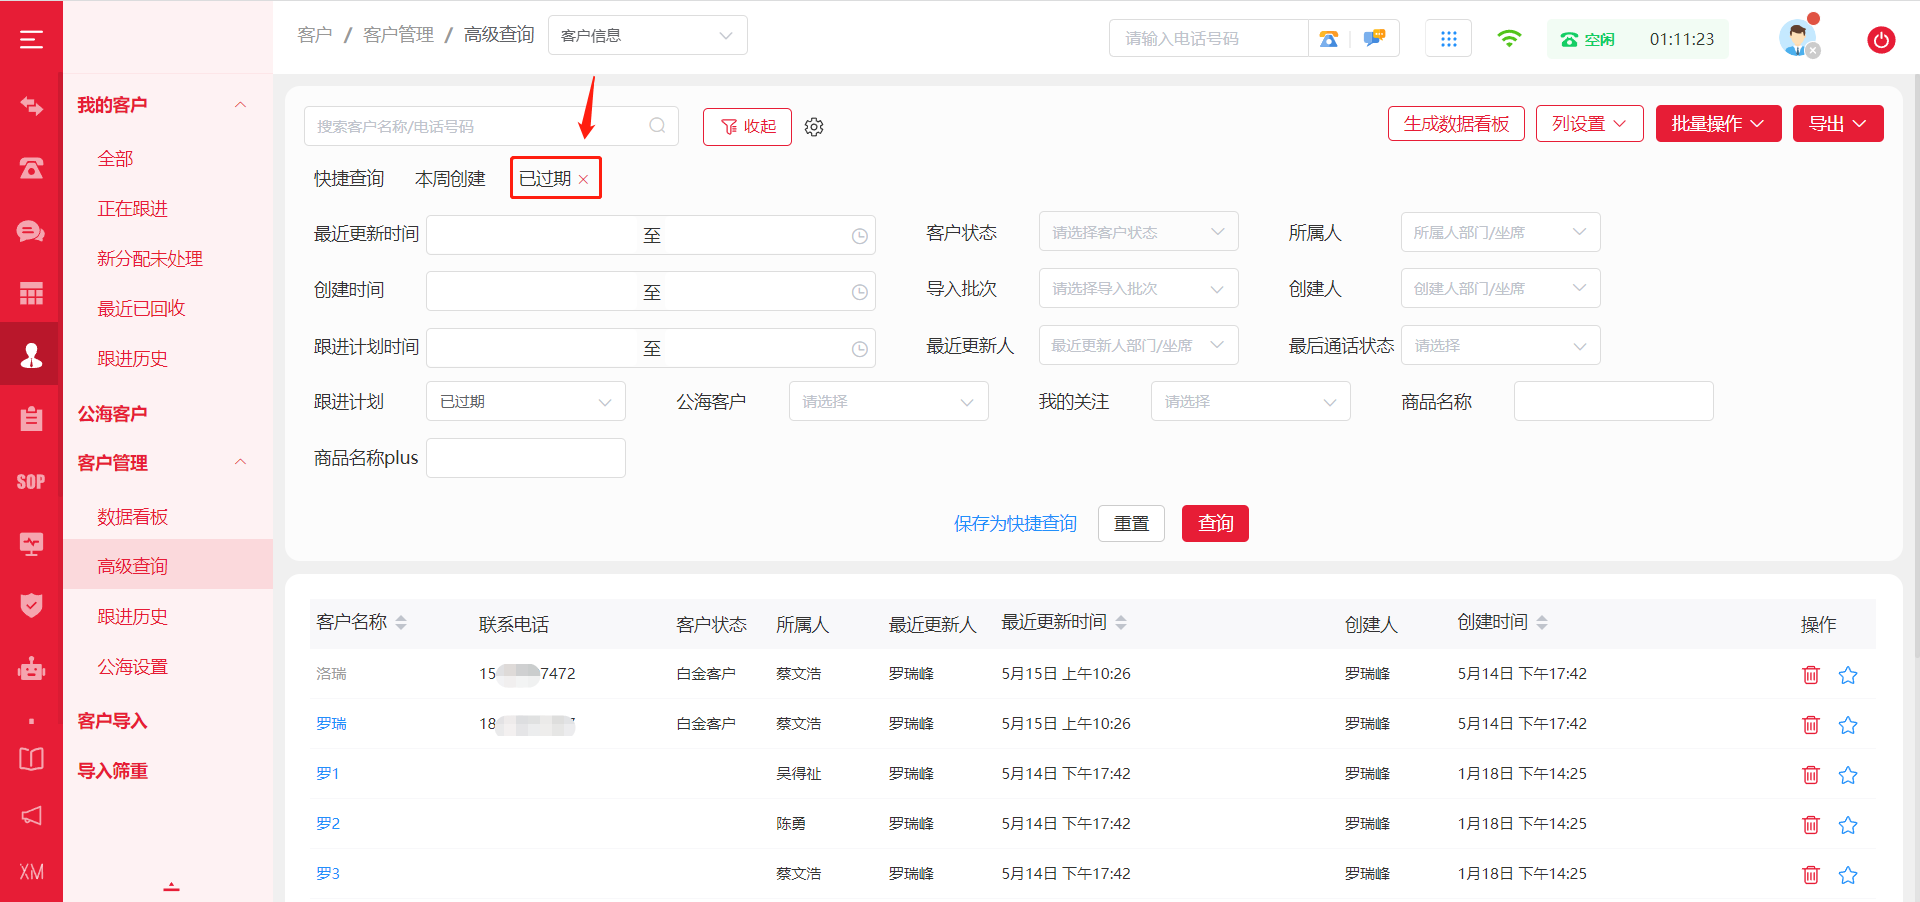Image resolution: width=1920 pixels, height=902 pixels.
Task: Switch to the 本周创建 quick query tab
Action: pyautogui.click(x=450, y=179)
